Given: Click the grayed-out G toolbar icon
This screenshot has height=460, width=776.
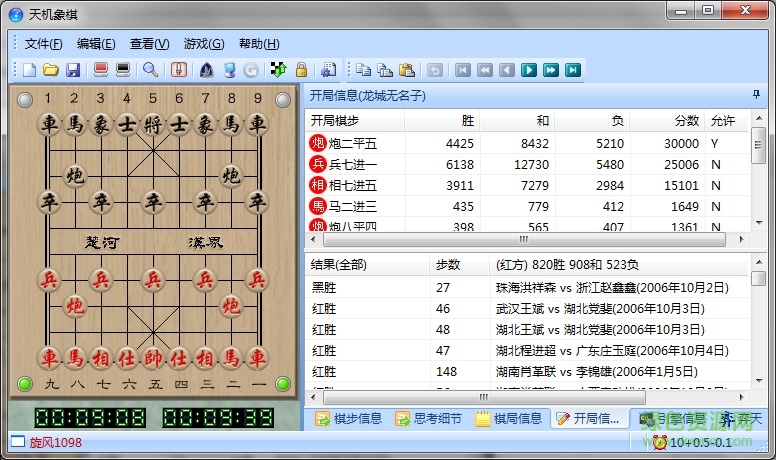Looking at the screenshot, I should point(251,70).
